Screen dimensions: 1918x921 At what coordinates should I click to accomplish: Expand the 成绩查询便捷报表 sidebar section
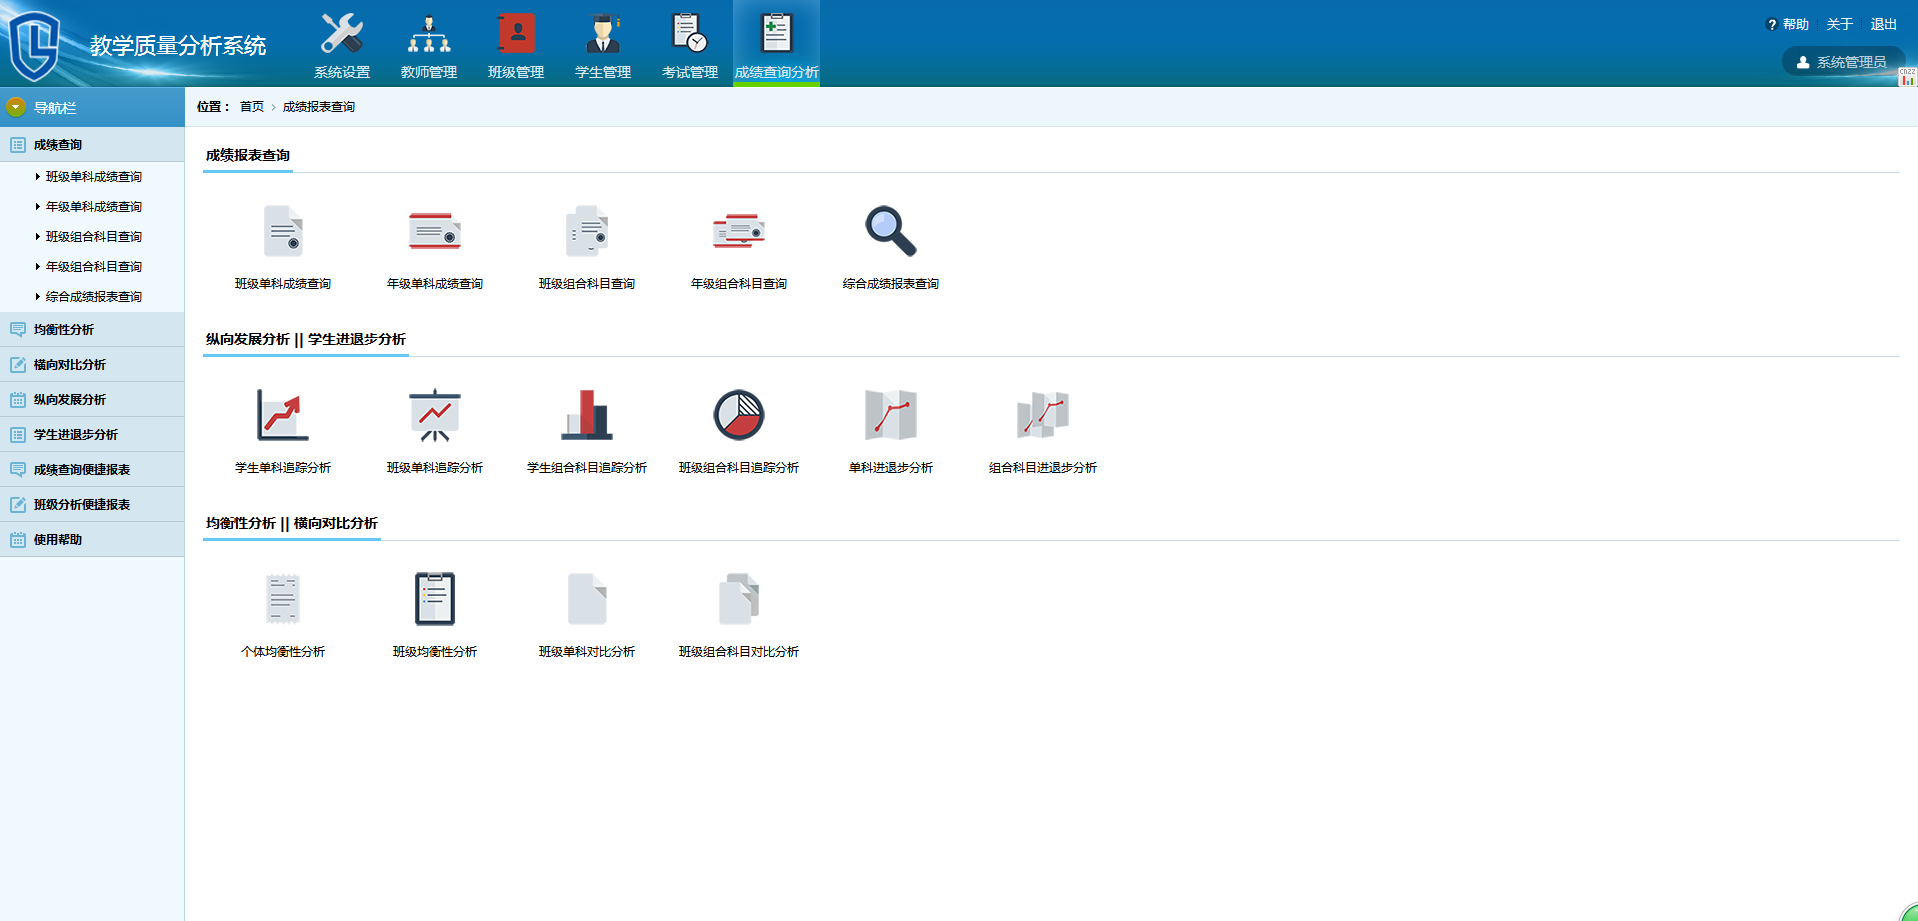92,470
